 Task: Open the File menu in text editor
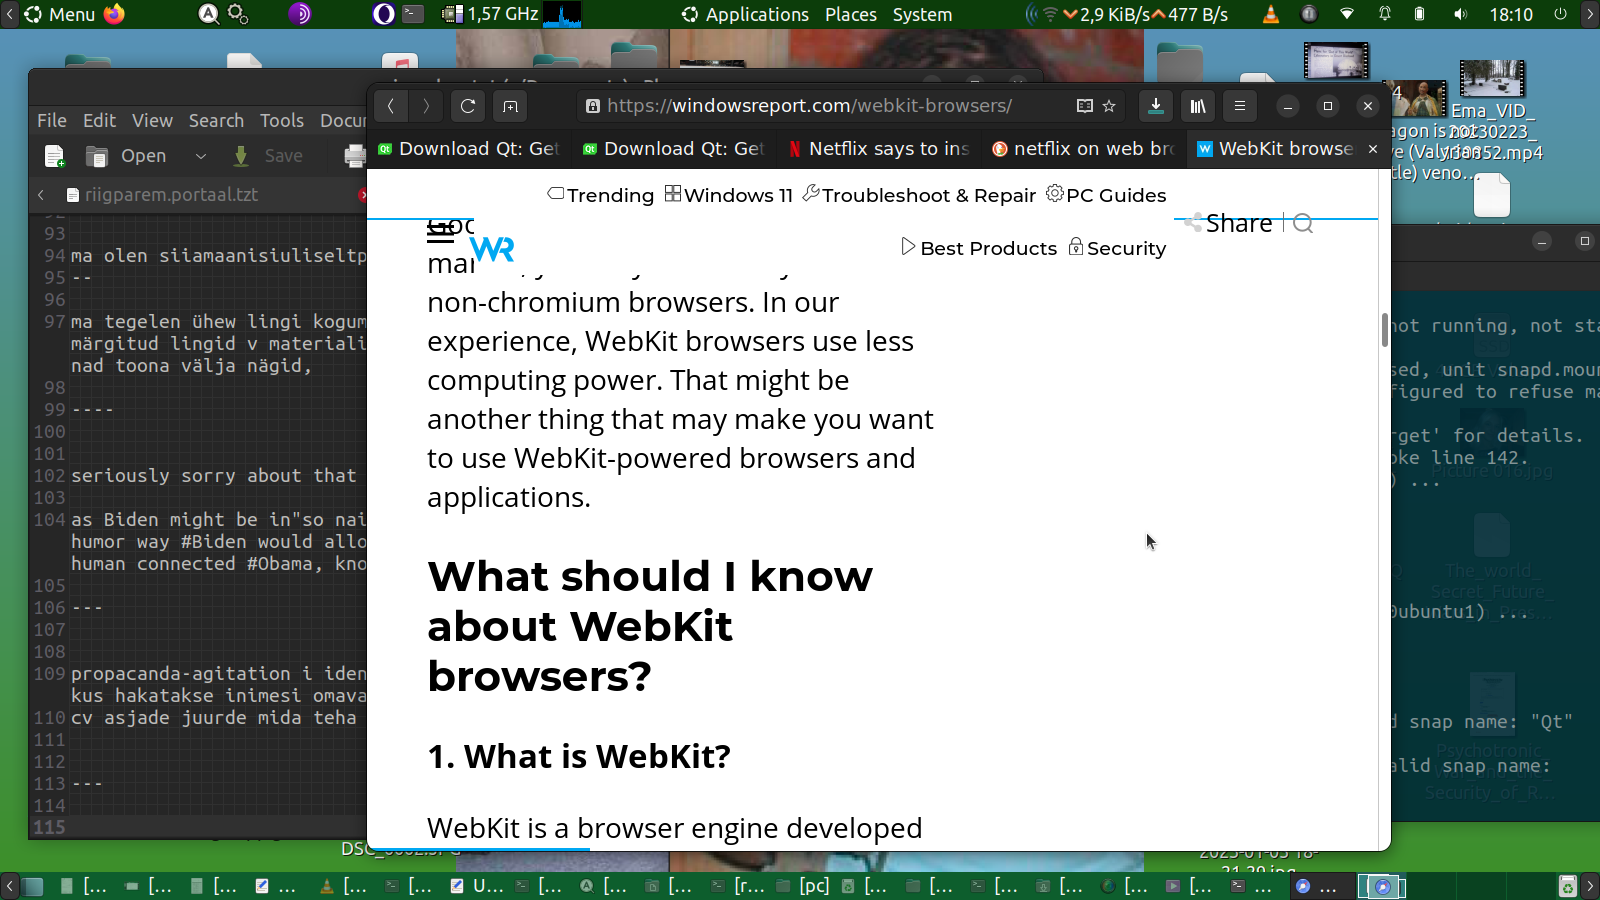pos(52,121)
